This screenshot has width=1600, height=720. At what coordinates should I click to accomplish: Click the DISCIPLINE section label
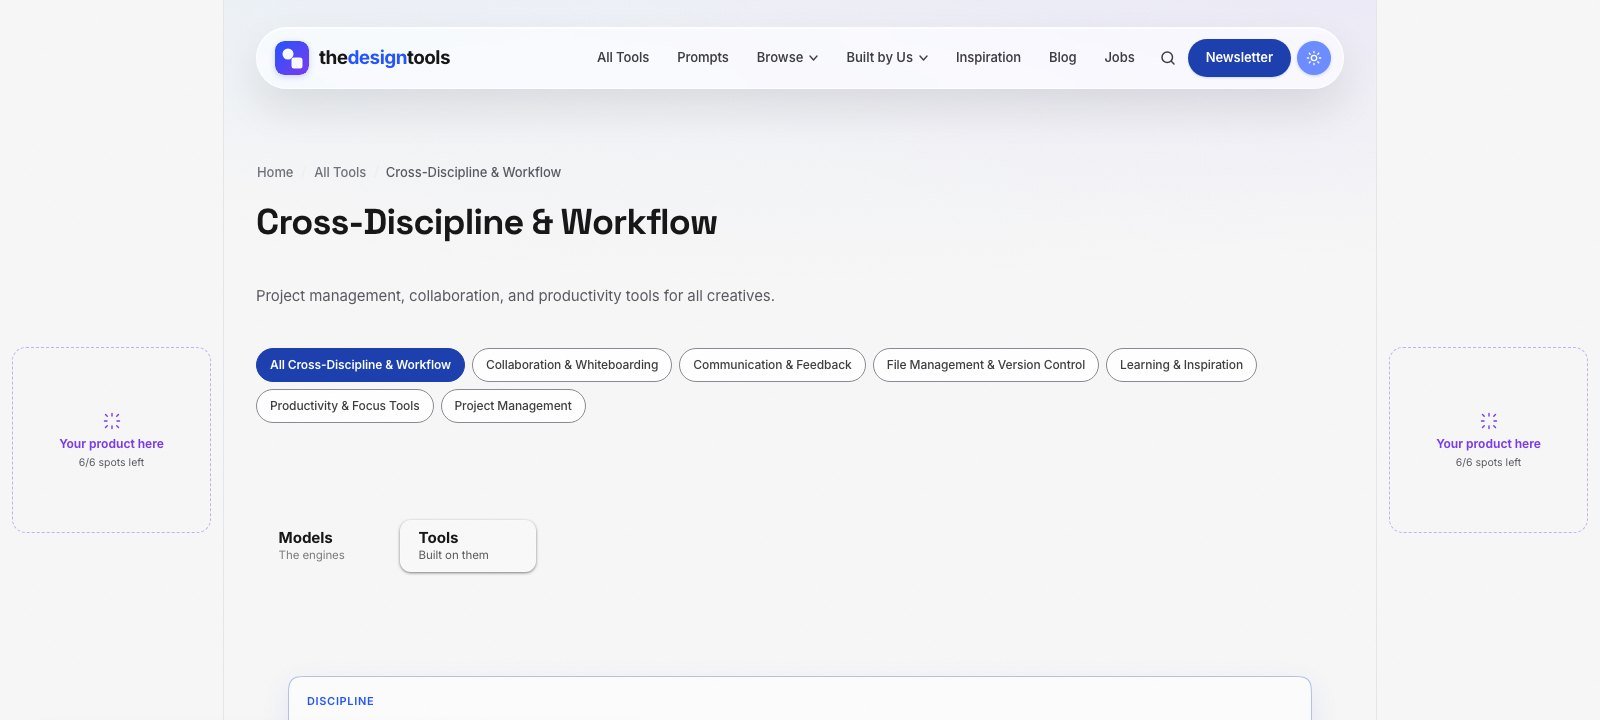(x=340, y=702)
